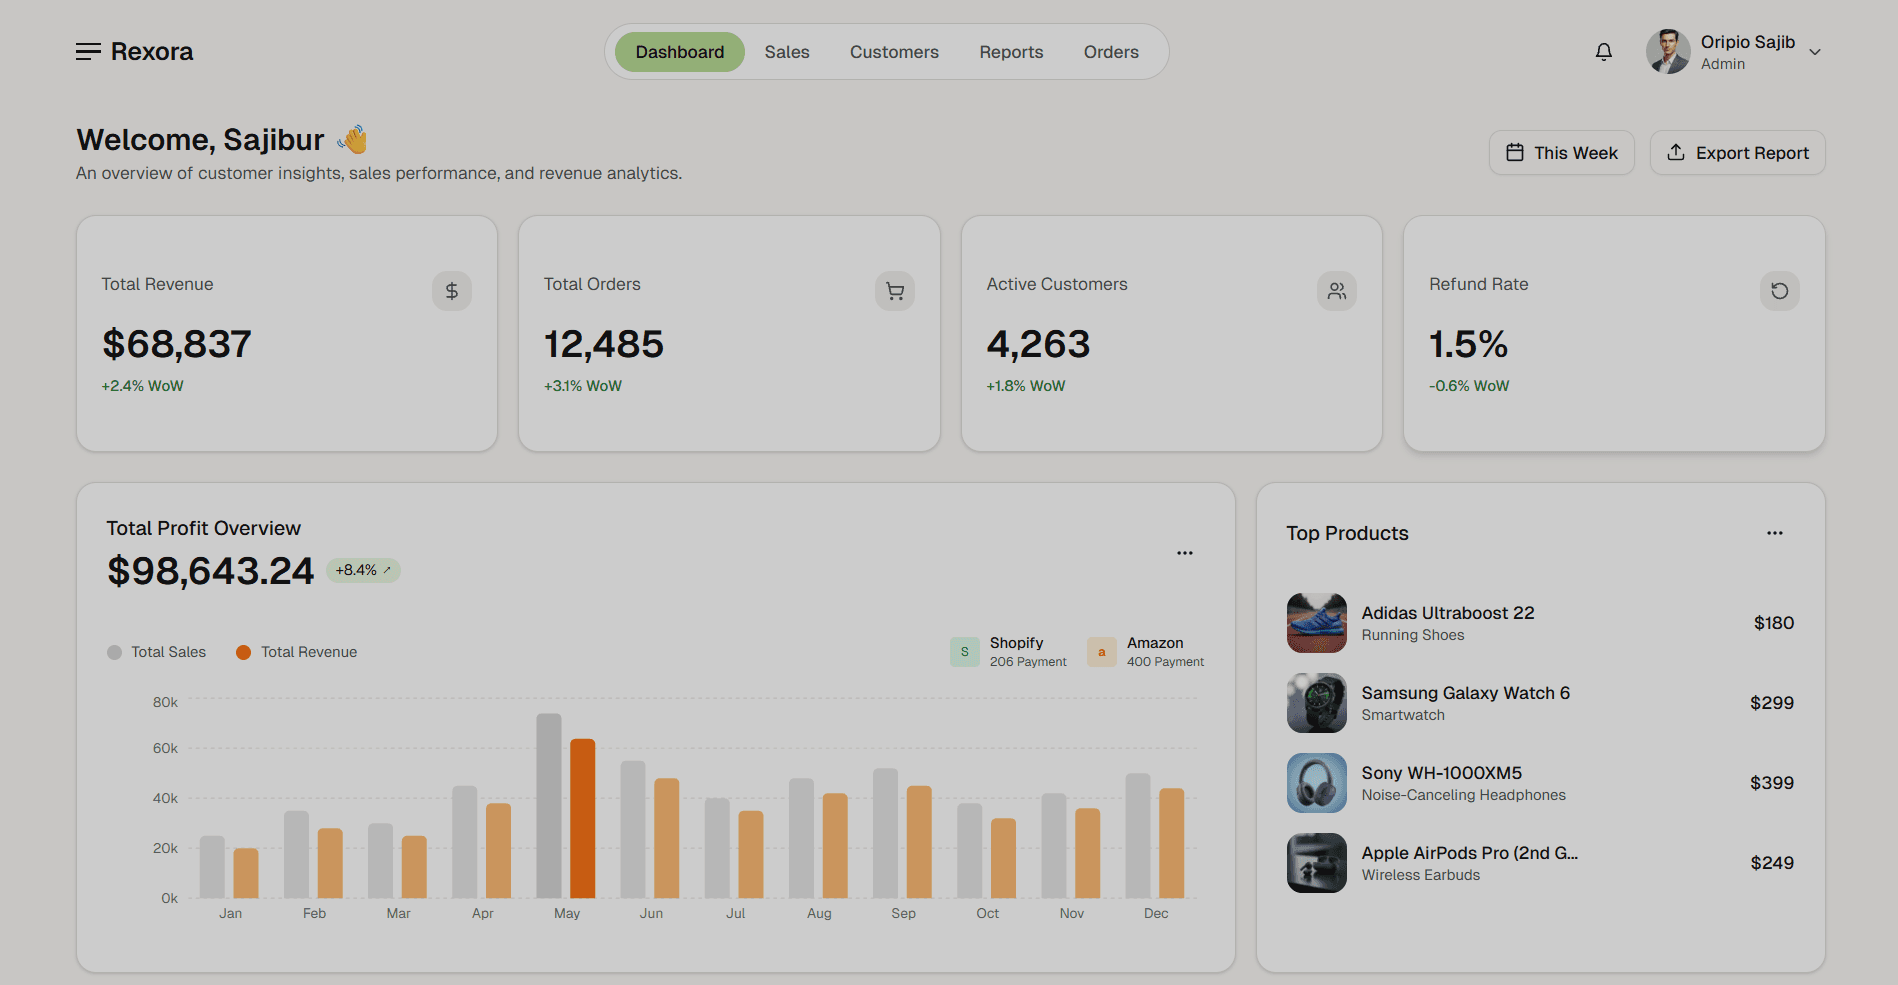Viewport: 1898px width, 985px height.
Task: Click the customers icon on Active Customers card
Action: click(x=1337, y=291)
